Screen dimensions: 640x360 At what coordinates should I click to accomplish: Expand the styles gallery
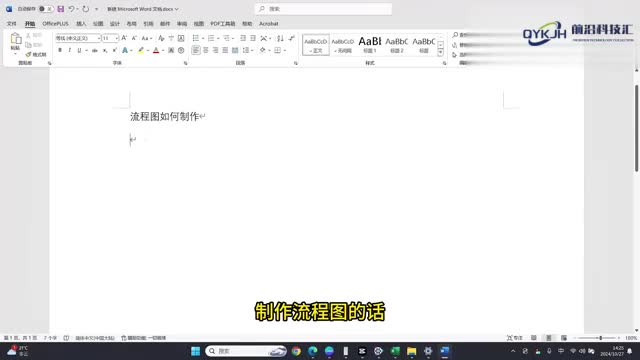click(440, 53)
